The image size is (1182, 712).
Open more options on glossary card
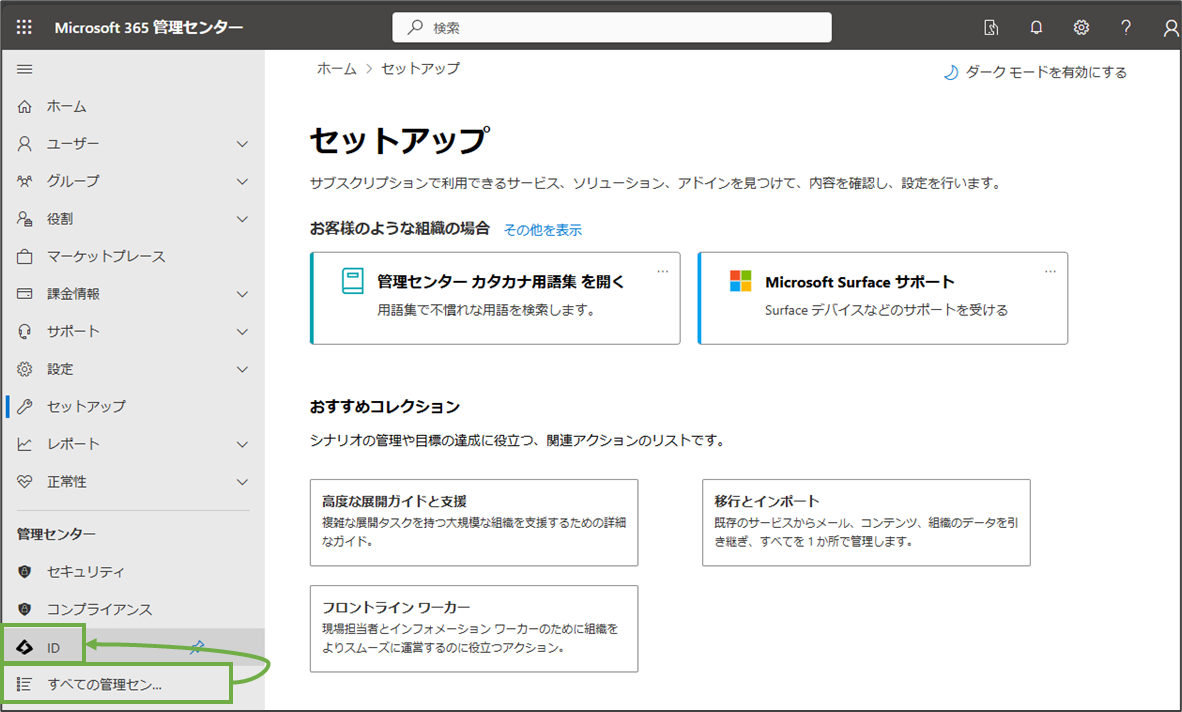click(663, 271)
